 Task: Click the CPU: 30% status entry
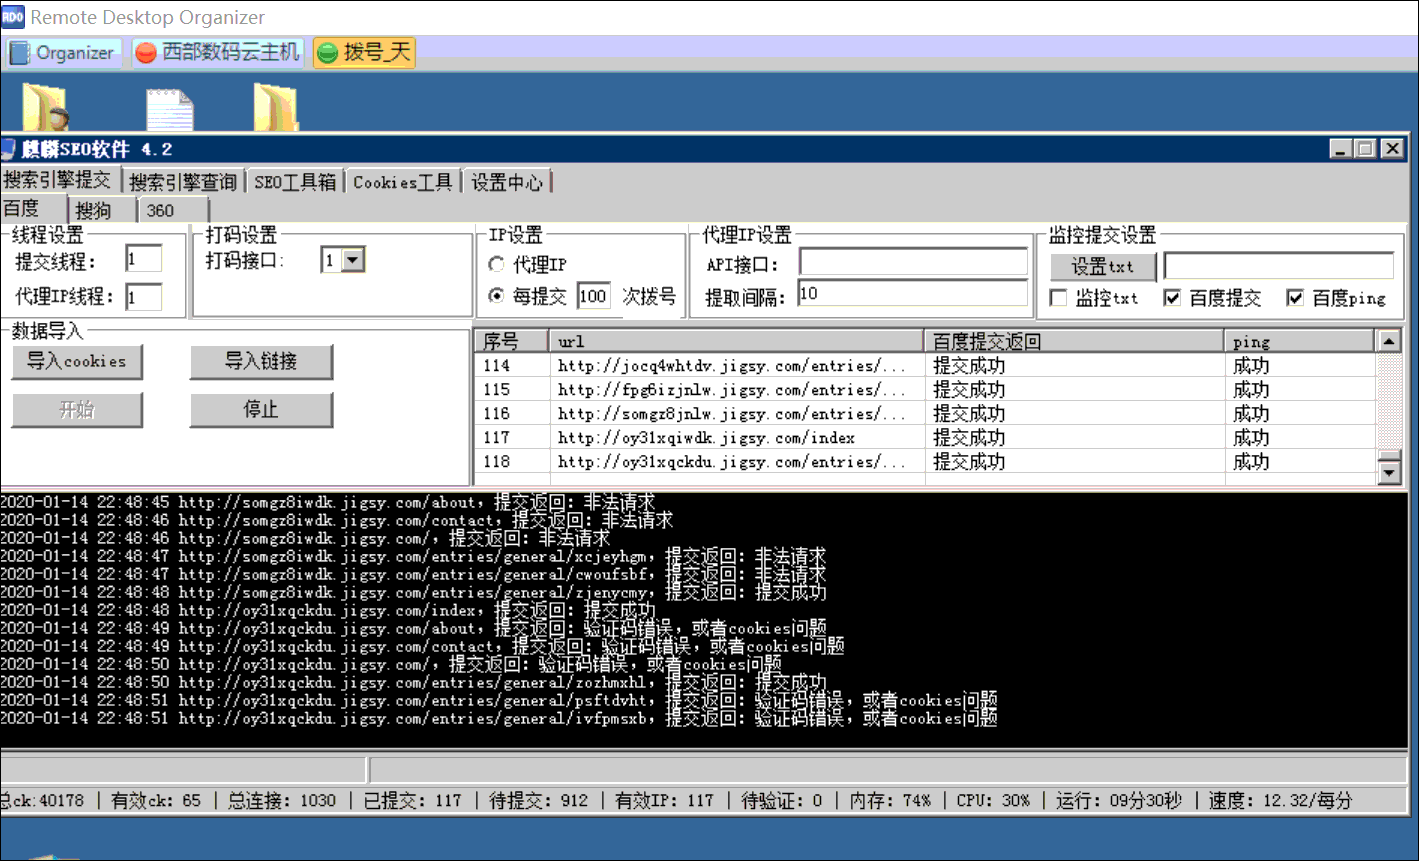(x=993, y=801)
